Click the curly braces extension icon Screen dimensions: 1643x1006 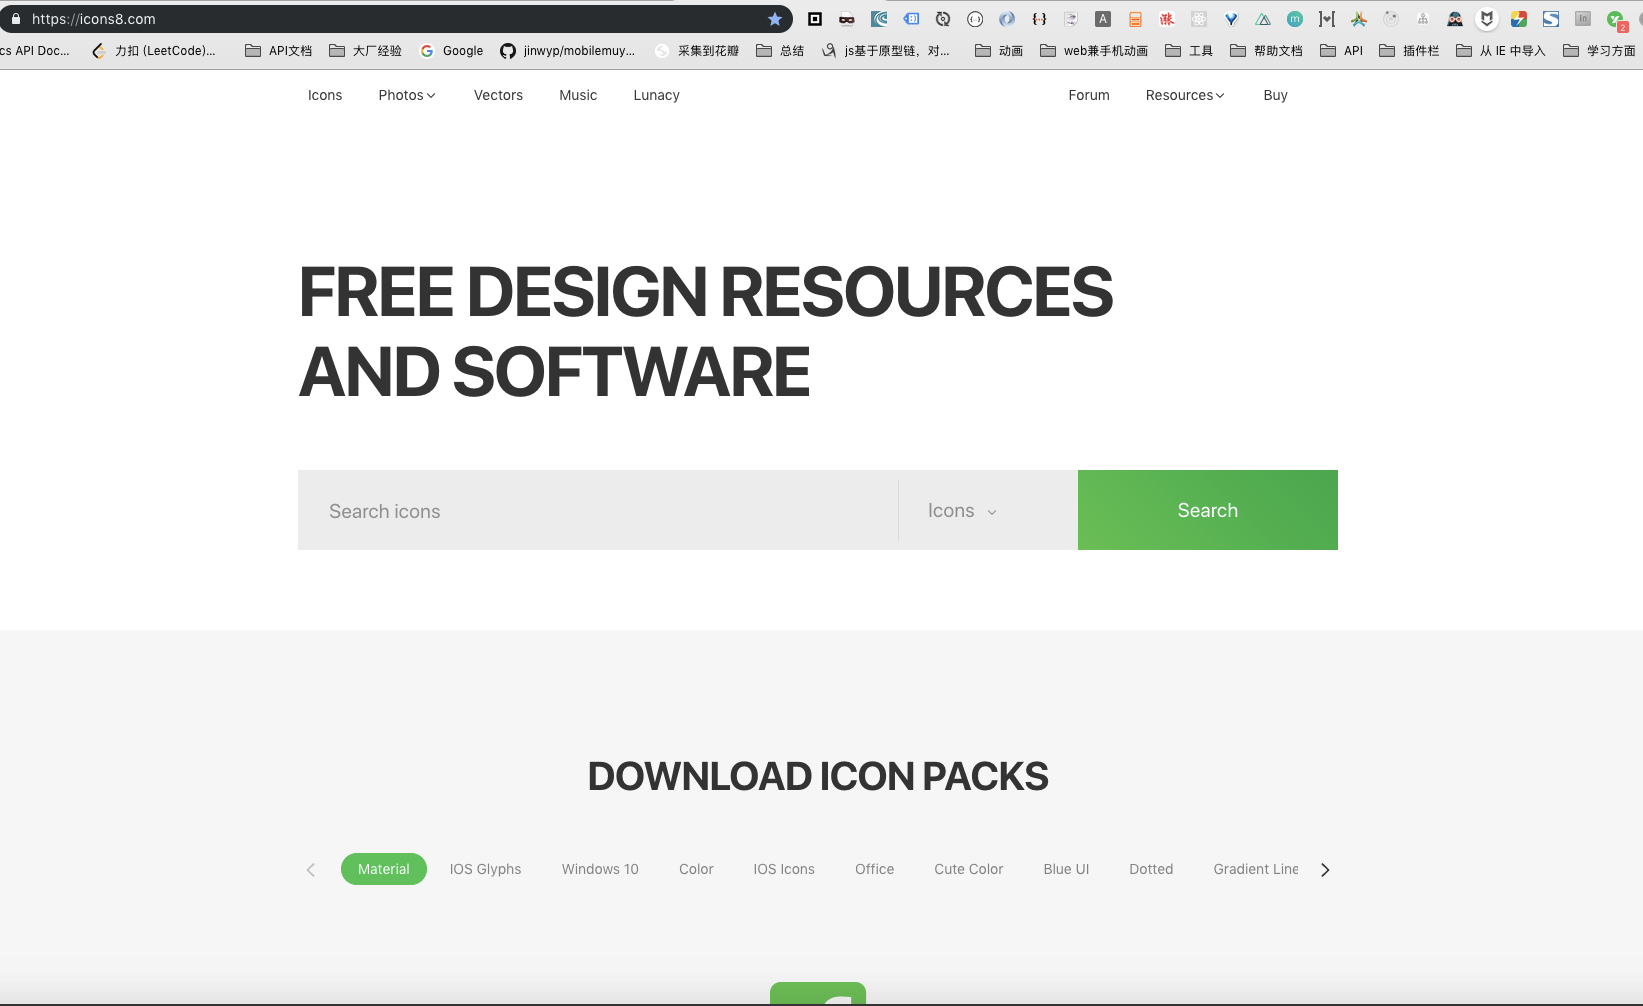pyautogui.click(x=1039, y=19)
